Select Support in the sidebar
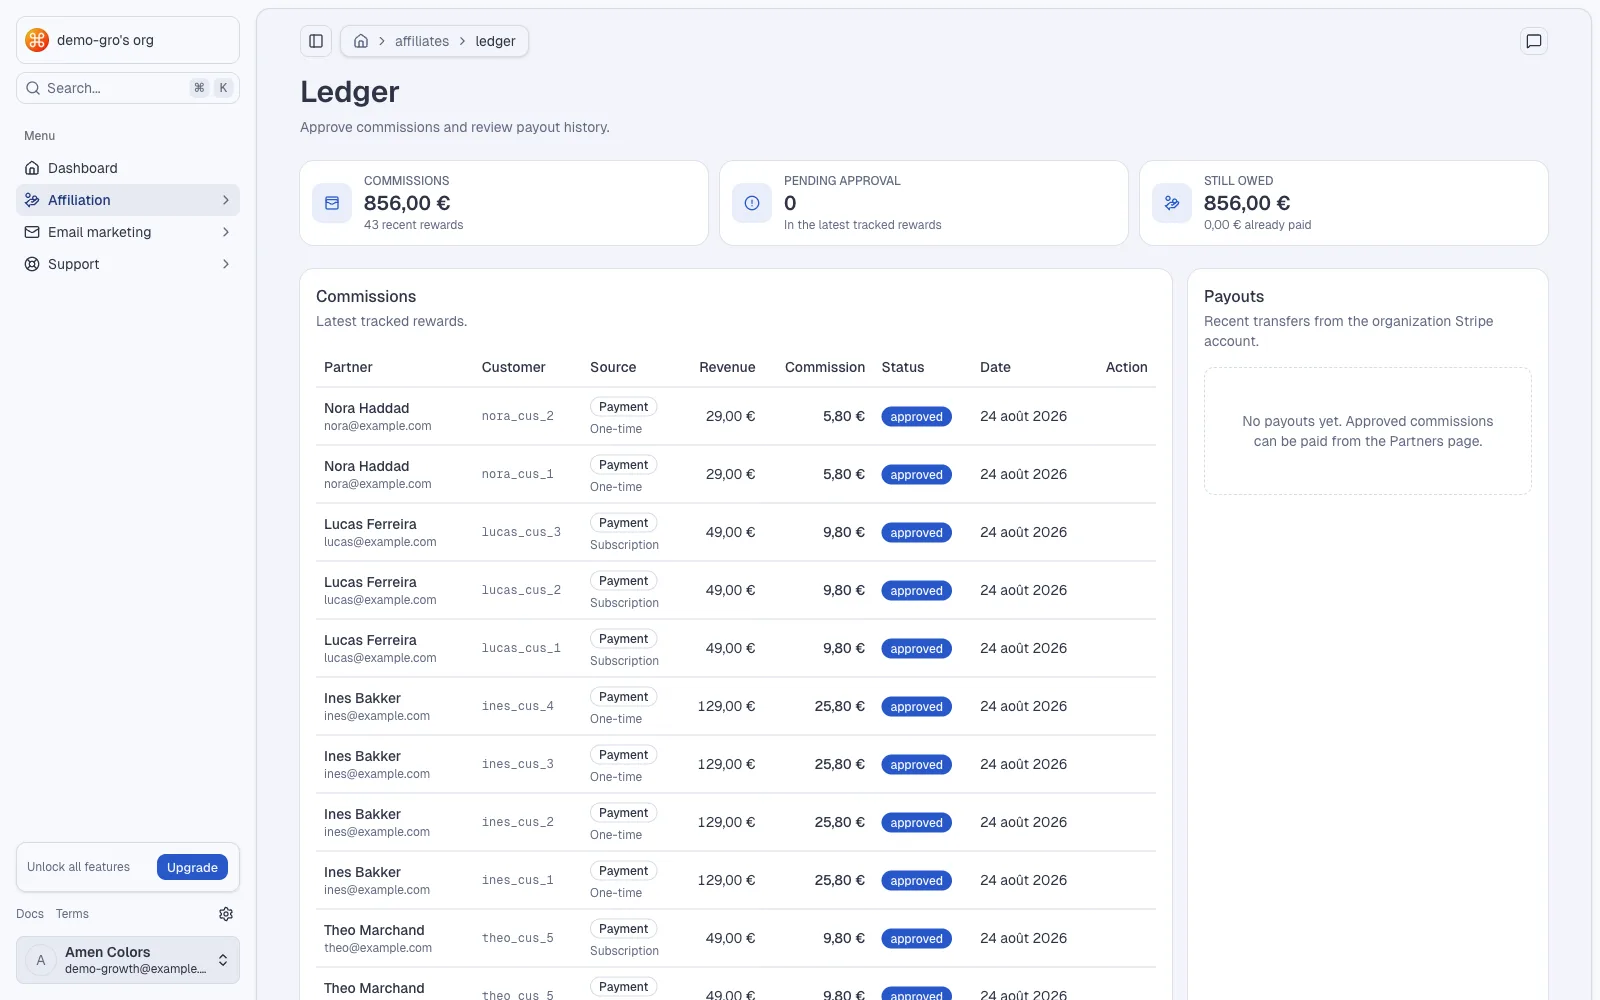This screenshot has width=1600, height=1000. pyautogui.click(x=128, y=264)
